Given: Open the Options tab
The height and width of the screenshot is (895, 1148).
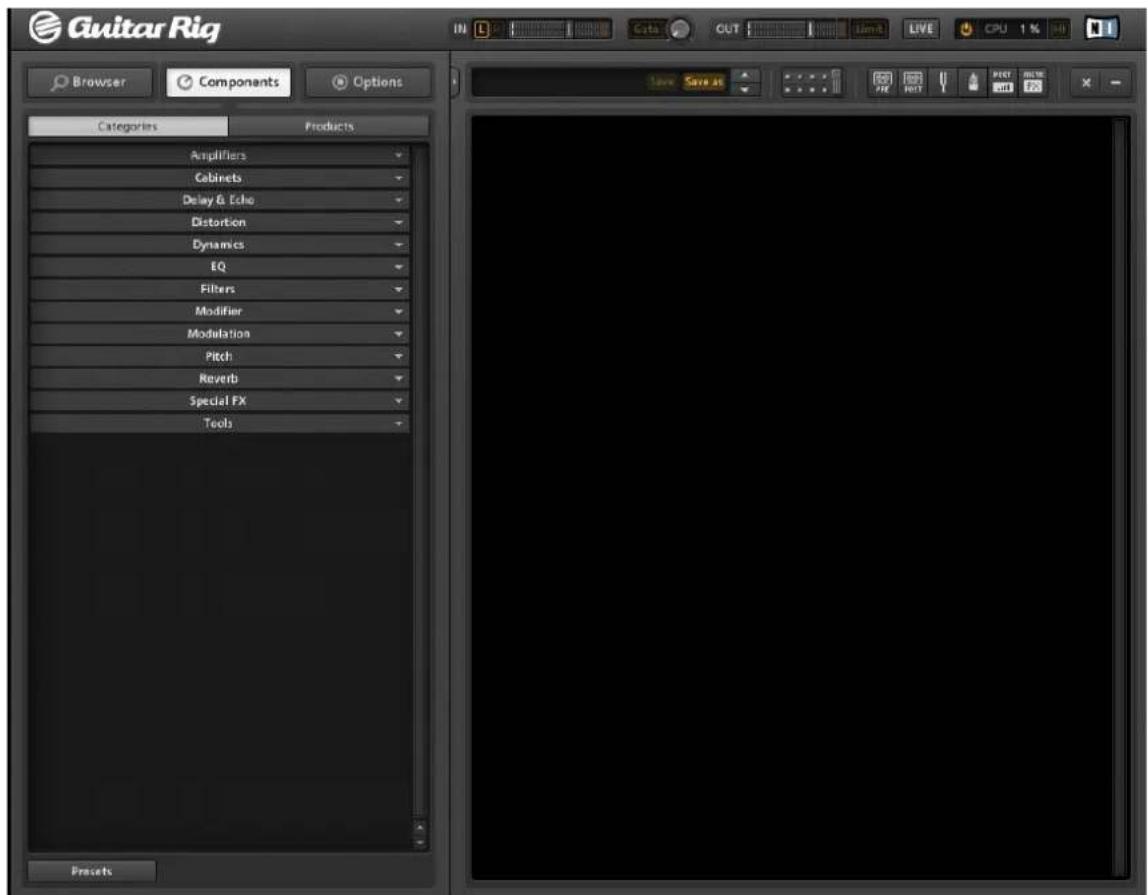Looking at the screenshot, I should tap(368, 82).
